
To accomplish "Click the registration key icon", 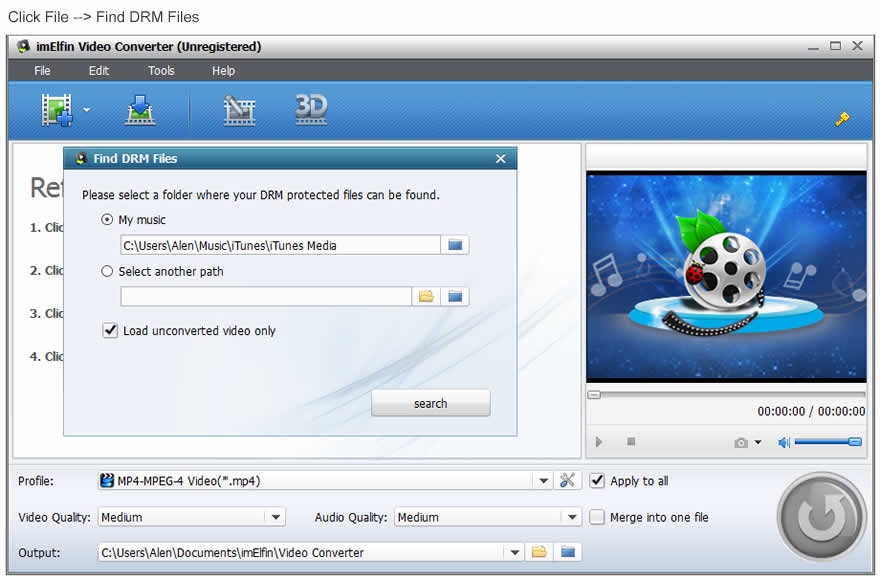I will pos(842,119).
